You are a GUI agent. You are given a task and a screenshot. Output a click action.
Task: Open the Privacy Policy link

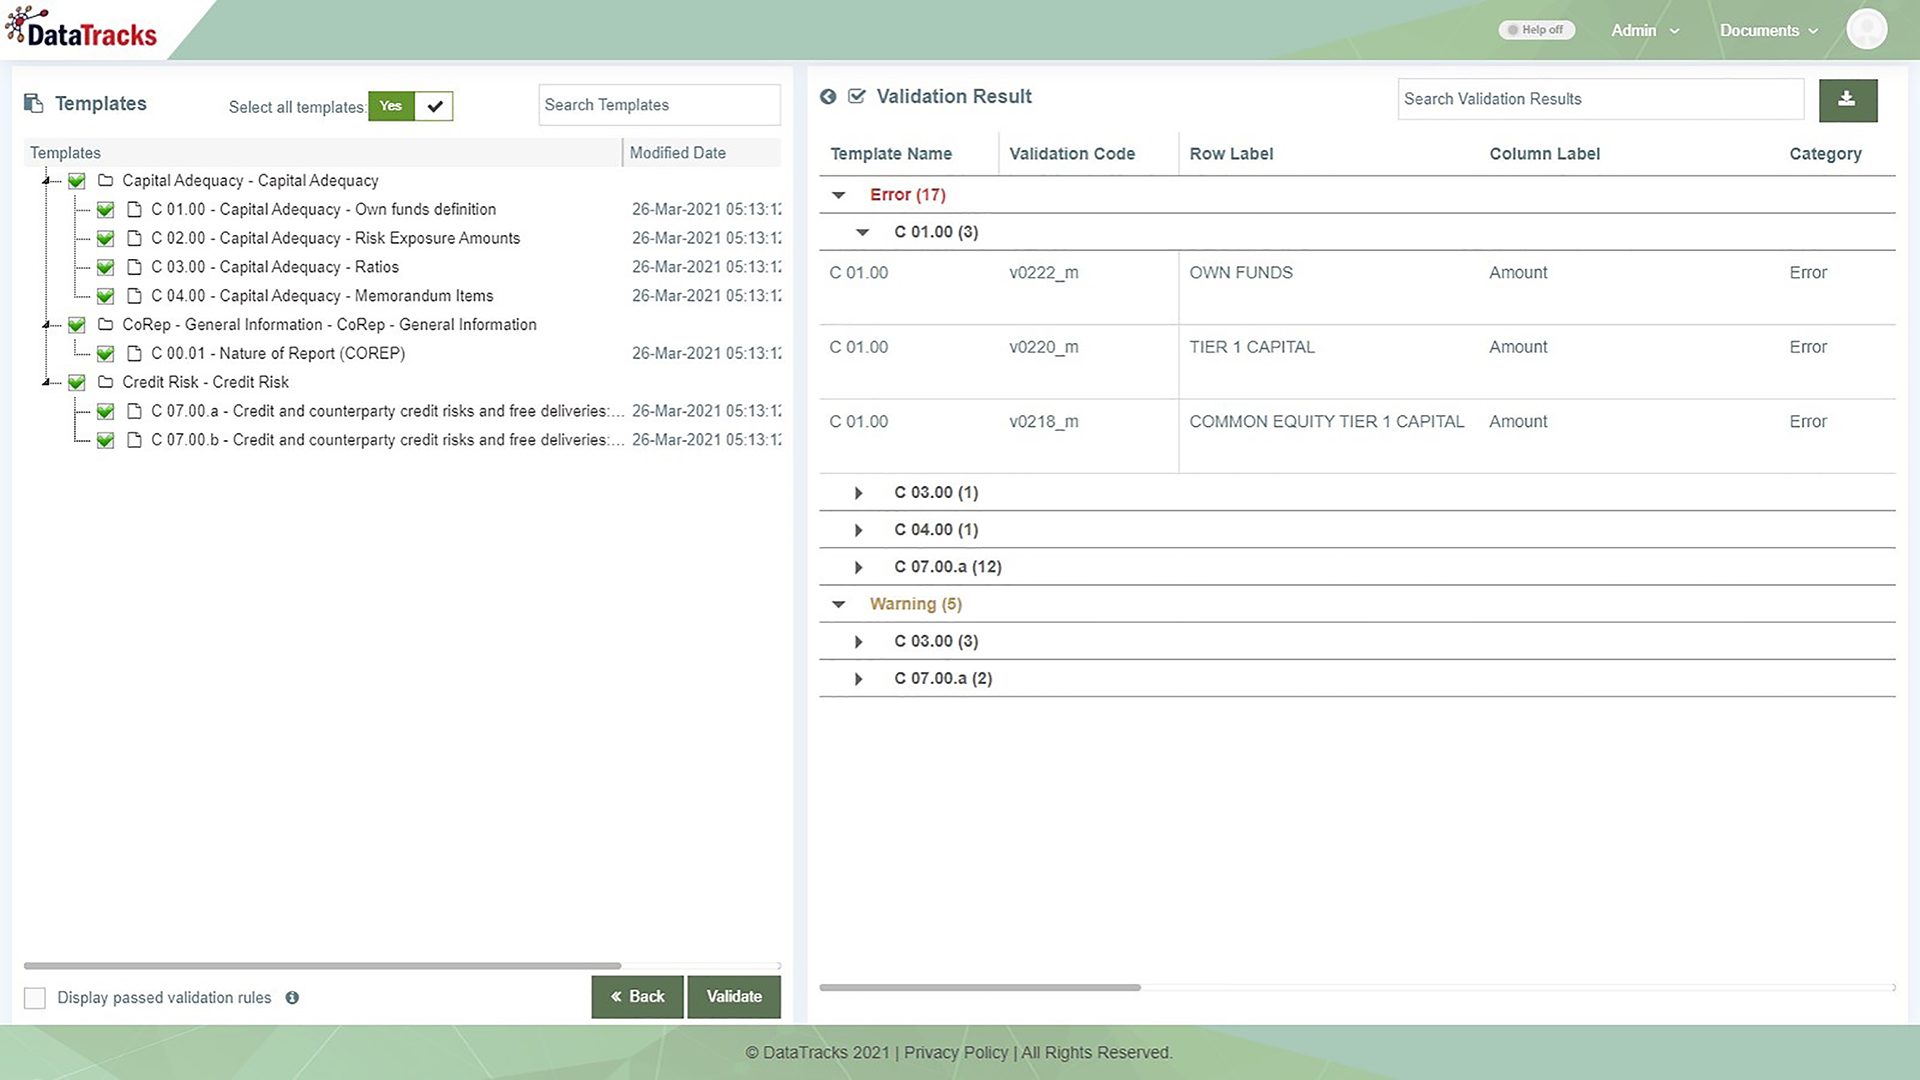point(956,1053)
